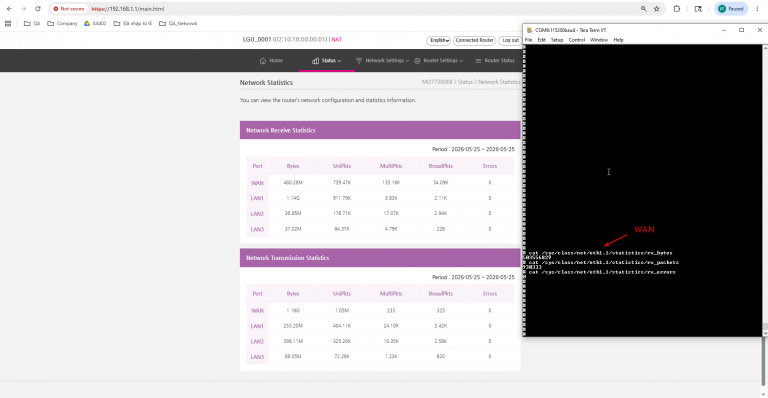Open the Tera Term Control menu
The image size is (768, 398).
[576, 40]
